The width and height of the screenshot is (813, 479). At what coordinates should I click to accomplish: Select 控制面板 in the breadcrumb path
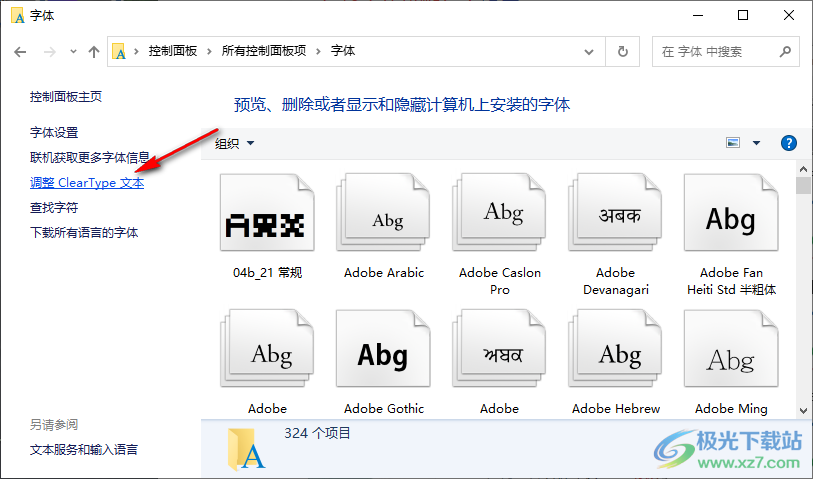click(x=173, y=51)
